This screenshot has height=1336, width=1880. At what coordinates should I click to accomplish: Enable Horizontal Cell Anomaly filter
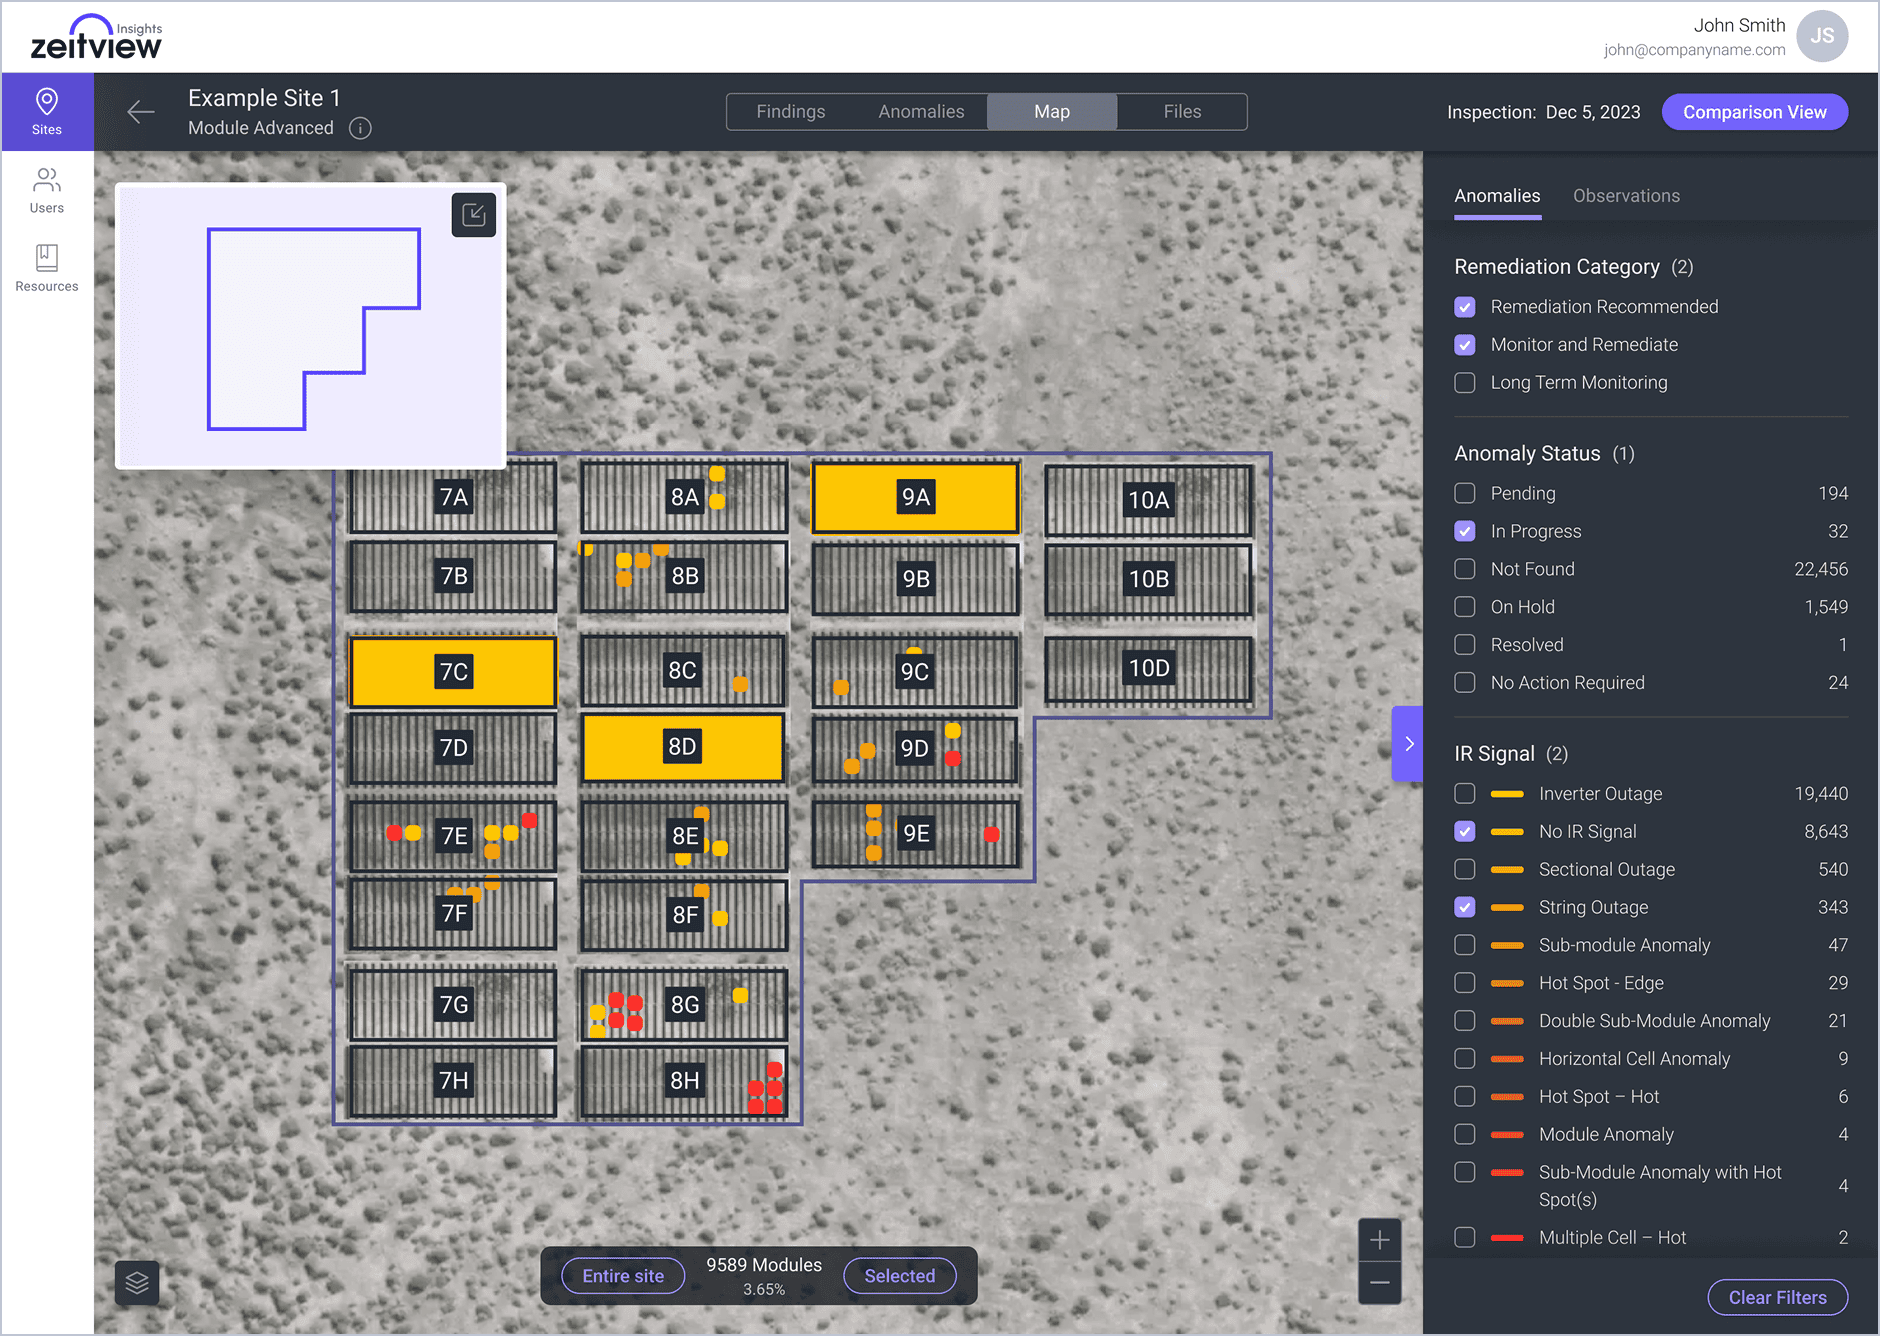[x=1465, y=1059]
